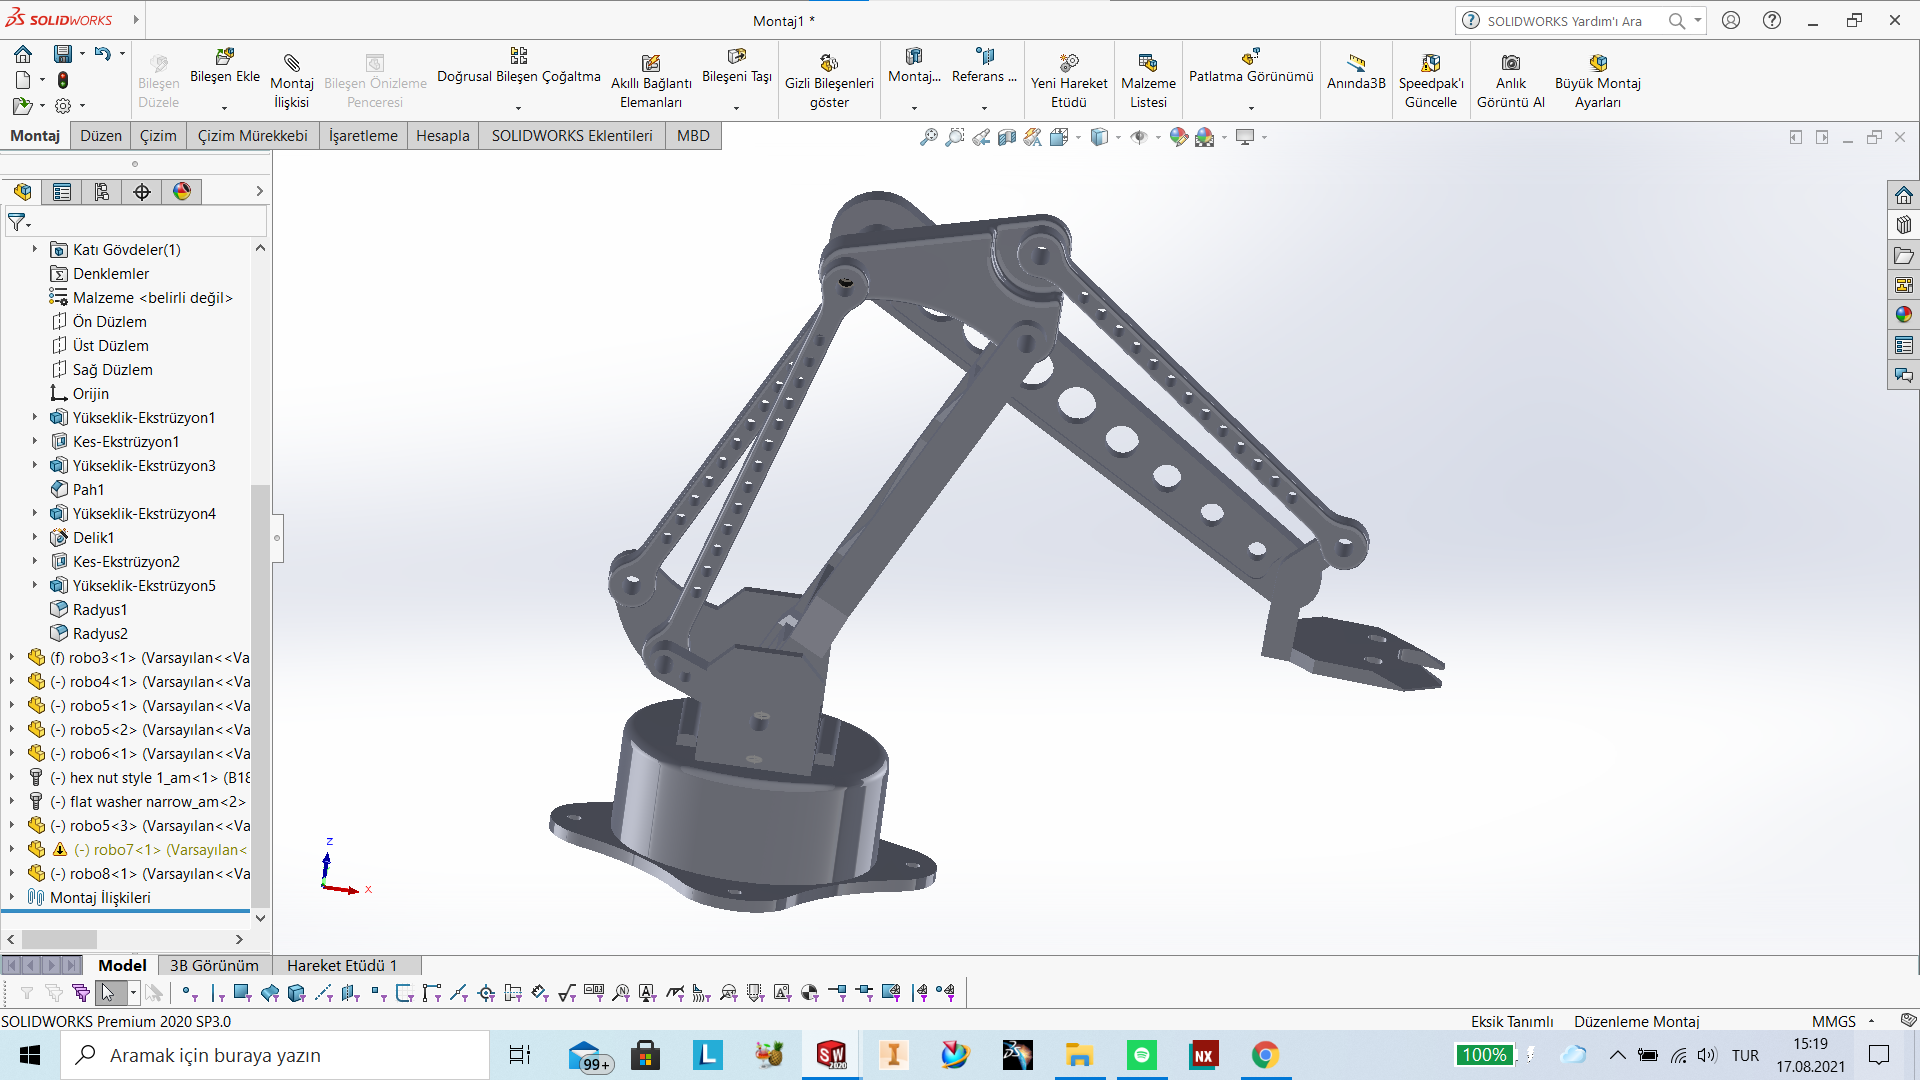Image resolution: width=1920 pixels, height=1080 pixels.
Task: Click the Akıllı Bağlantı Elemanları icon
Action: coord(651,63)
